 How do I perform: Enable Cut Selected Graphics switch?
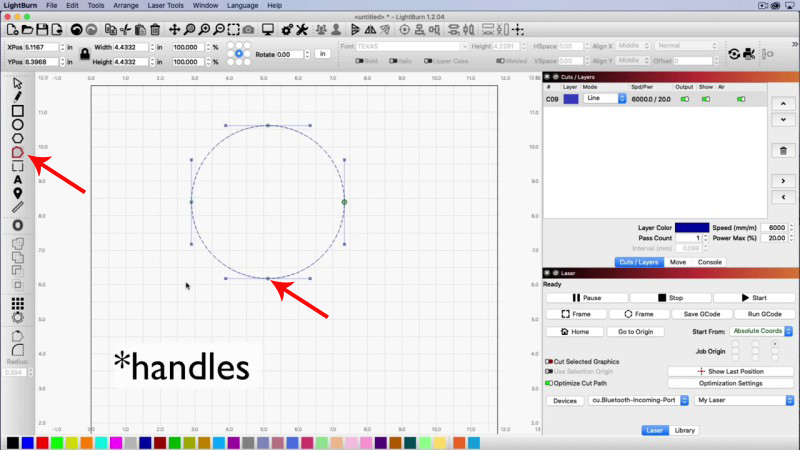tap(549, 361)
